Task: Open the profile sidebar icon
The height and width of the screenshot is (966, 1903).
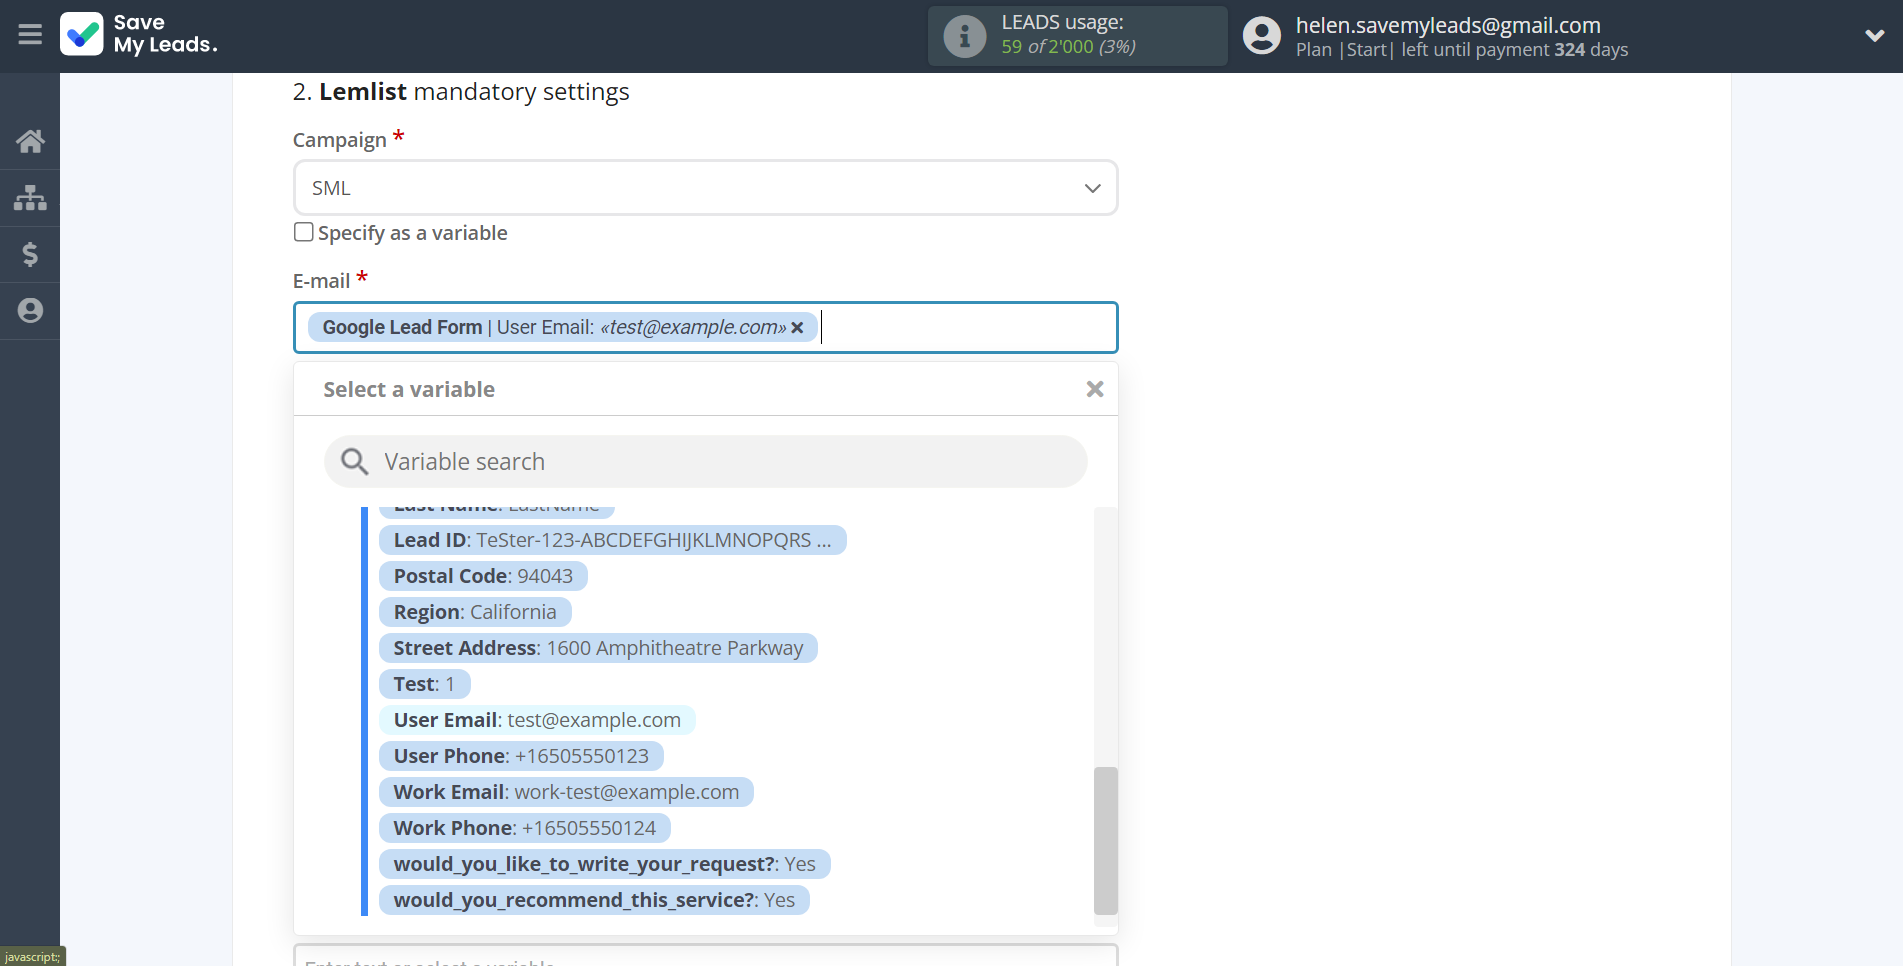Action: click(30, 311)
